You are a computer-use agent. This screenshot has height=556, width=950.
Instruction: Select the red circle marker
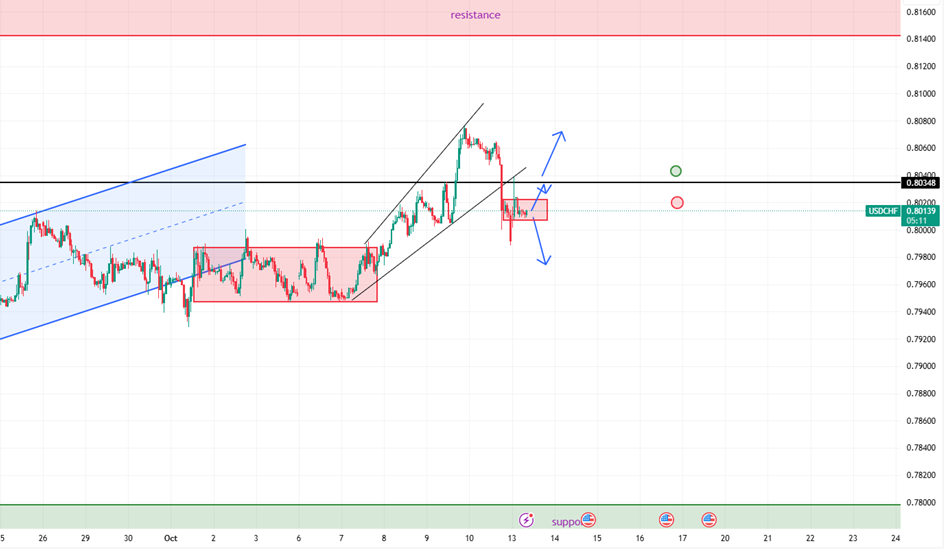pyautogui.click(x=677, y=203)
